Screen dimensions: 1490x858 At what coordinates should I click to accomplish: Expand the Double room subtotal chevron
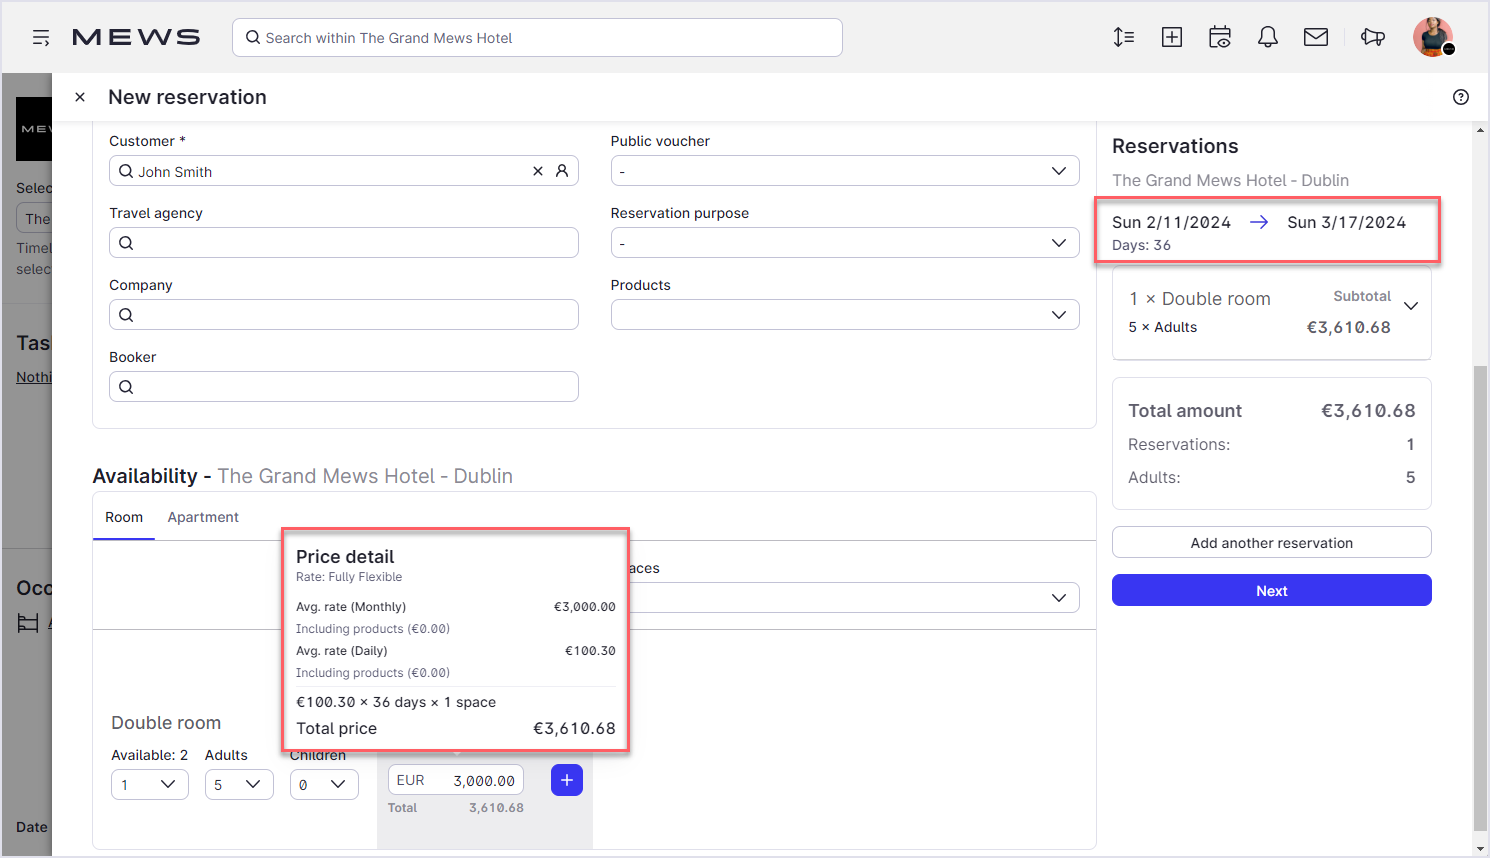pyautogui.click(x=1411, y=306)
